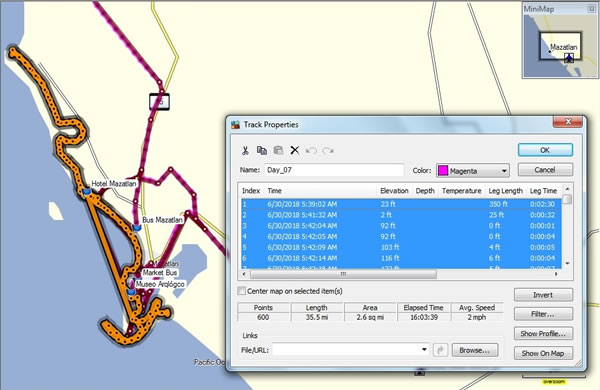Click the Delete X icon
600x390 pixels.
coord(295,150)
